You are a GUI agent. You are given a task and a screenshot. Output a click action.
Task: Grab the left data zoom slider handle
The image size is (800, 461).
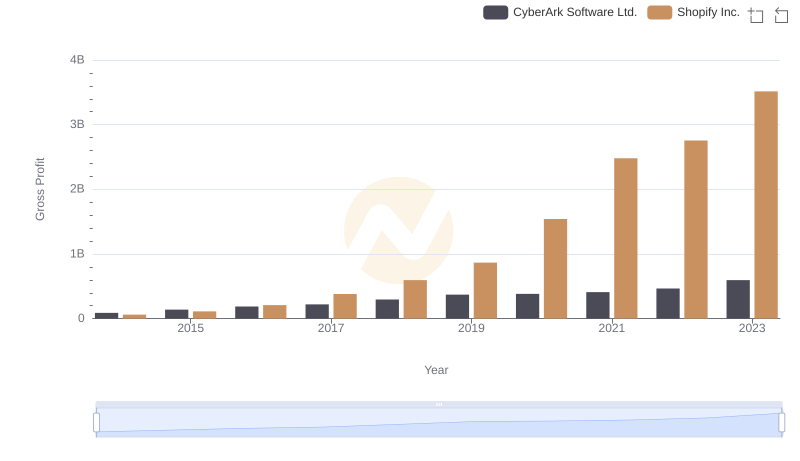pyautogui.click(x=96, y=423)
